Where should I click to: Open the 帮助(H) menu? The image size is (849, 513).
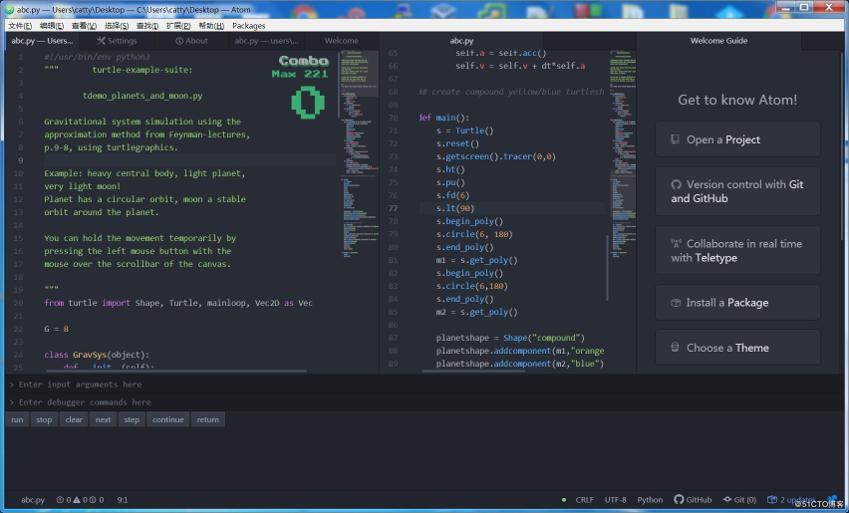click(x=211, y=25)
